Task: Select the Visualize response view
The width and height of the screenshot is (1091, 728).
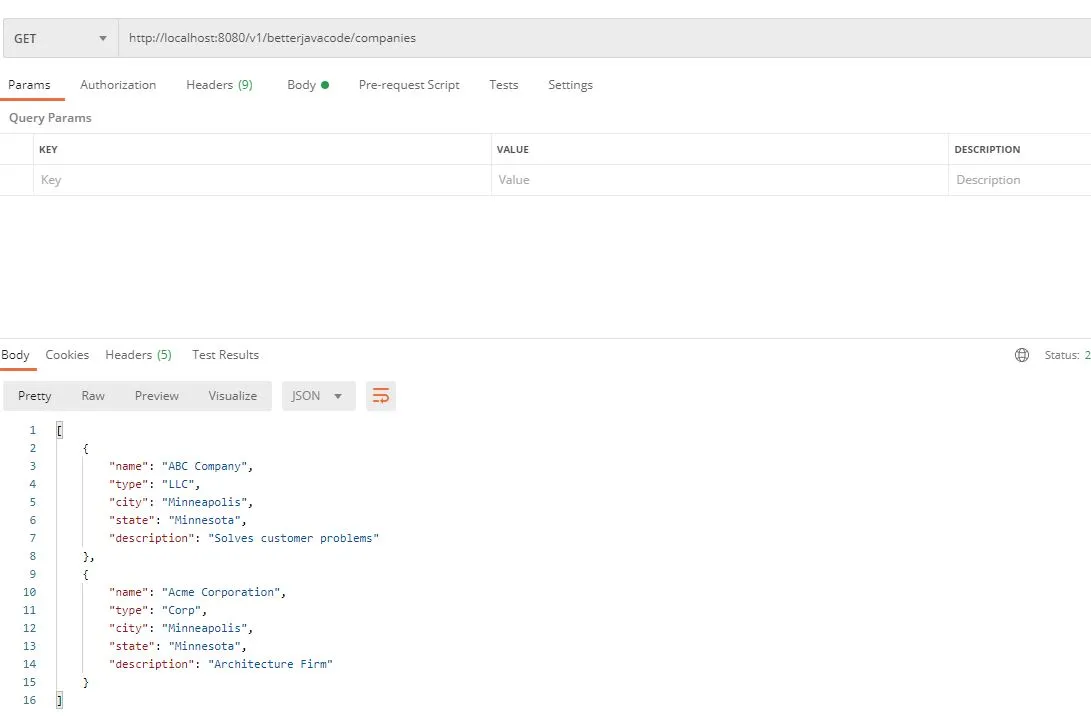Action: (233, 396)
